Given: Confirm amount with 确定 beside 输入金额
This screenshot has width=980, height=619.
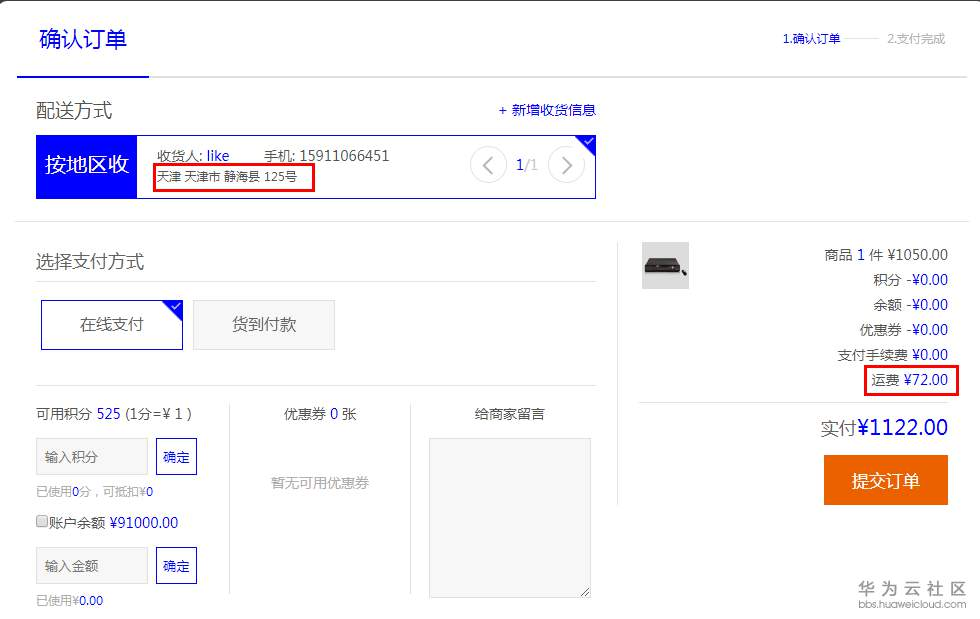Looking at the screenshot, I should point(176,565).
